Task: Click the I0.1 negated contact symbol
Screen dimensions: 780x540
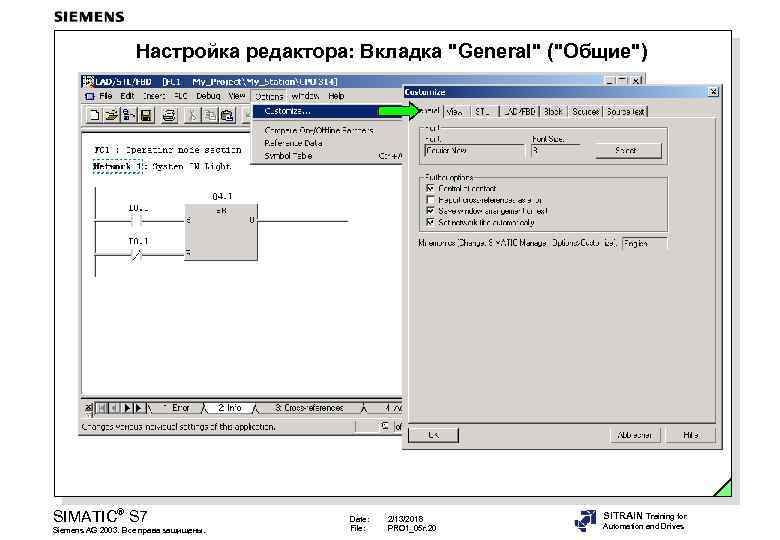Action: (x=136, y=255)
